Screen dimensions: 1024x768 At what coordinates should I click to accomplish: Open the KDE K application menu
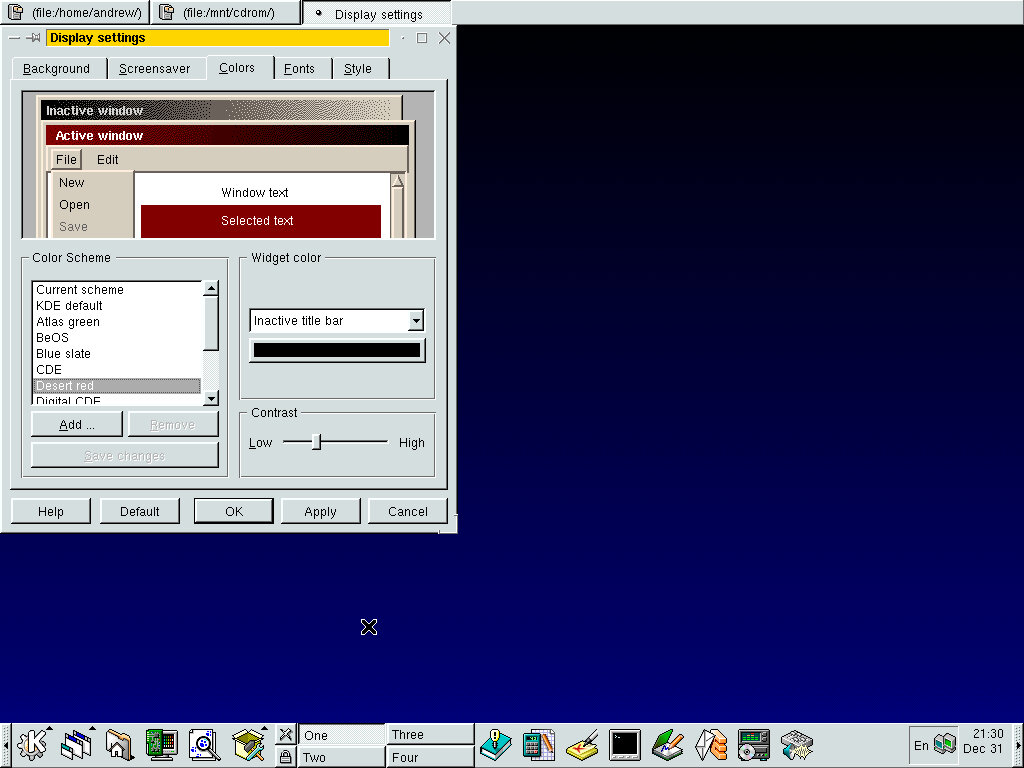pos(33,744)
